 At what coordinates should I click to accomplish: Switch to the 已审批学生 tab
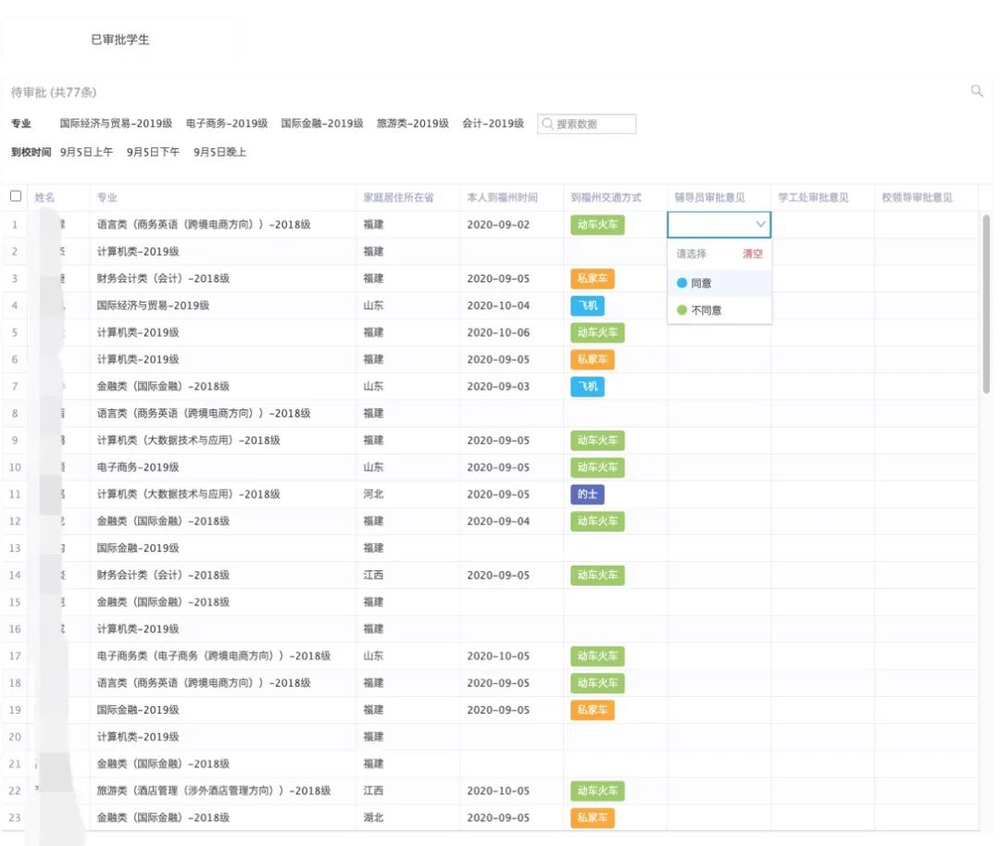120,40
